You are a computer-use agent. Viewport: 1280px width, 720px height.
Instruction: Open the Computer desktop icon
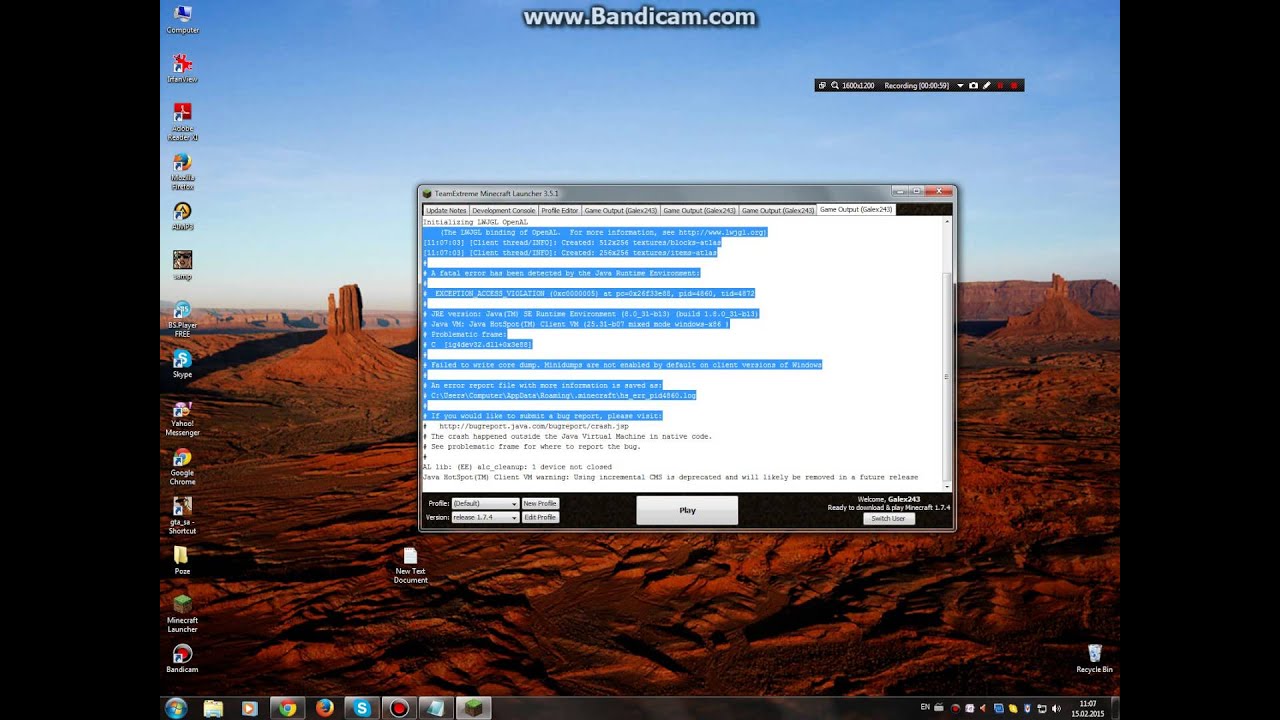click(182, 19)
